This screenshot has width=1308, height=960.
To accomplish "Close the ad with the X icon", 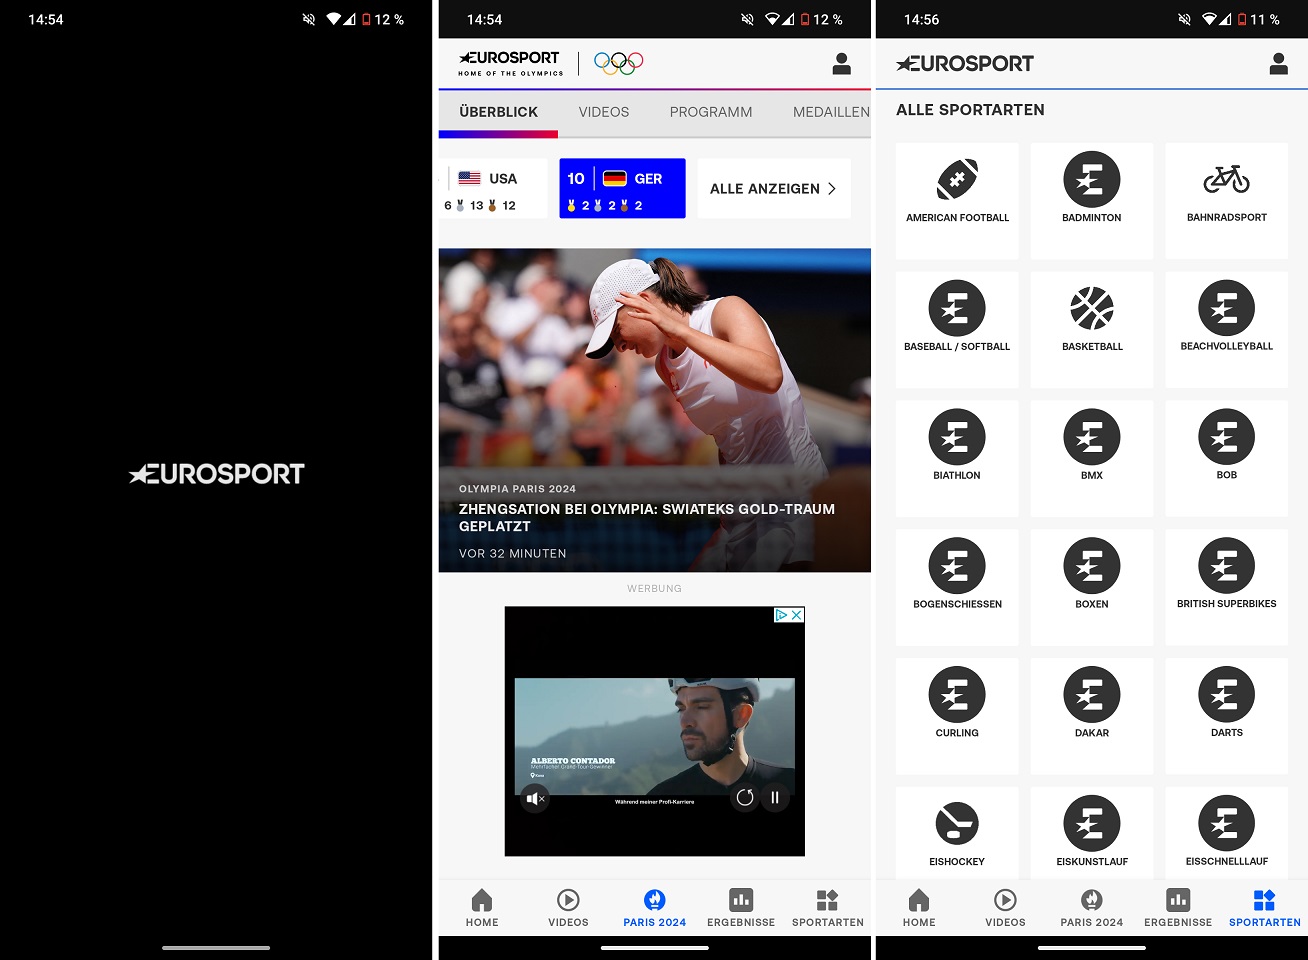I will [x=797, y=615].
